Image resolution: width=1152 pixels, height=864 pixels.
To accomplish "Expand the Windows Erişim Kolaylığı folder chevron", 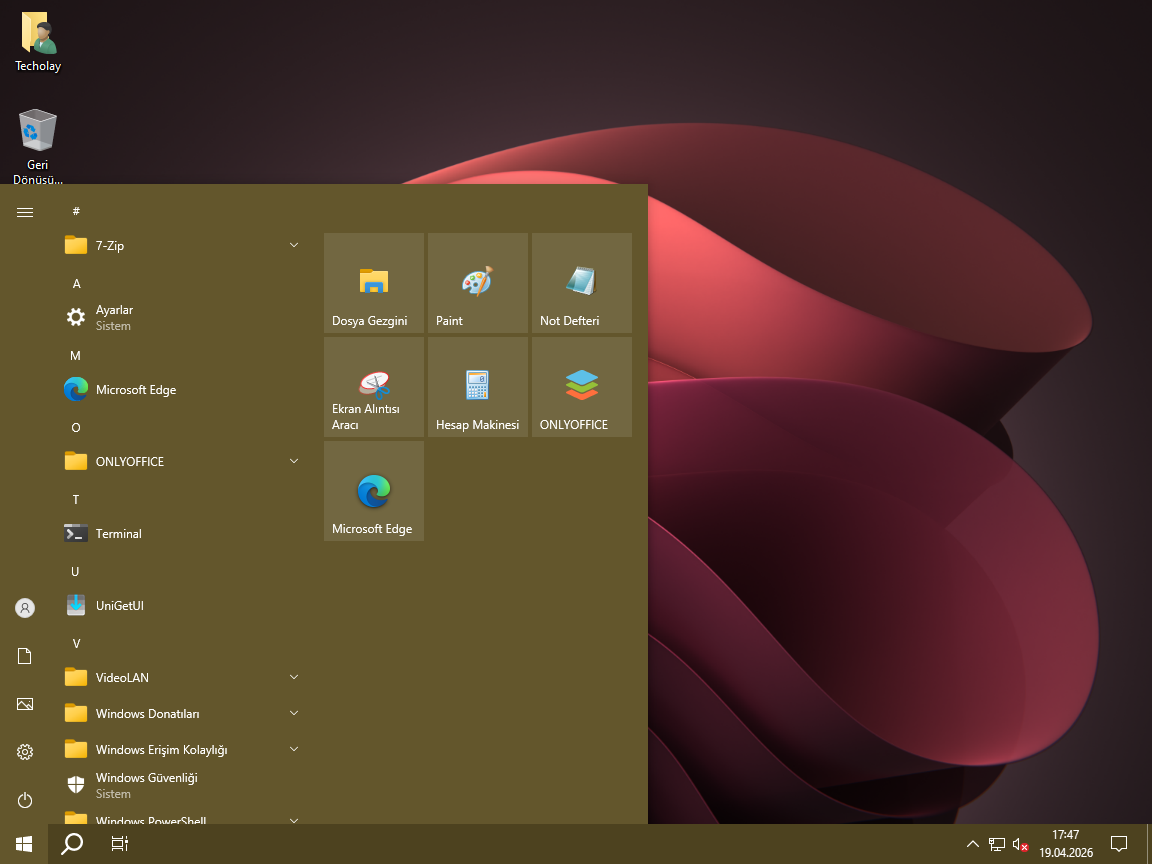I will [x=294, y=749].
